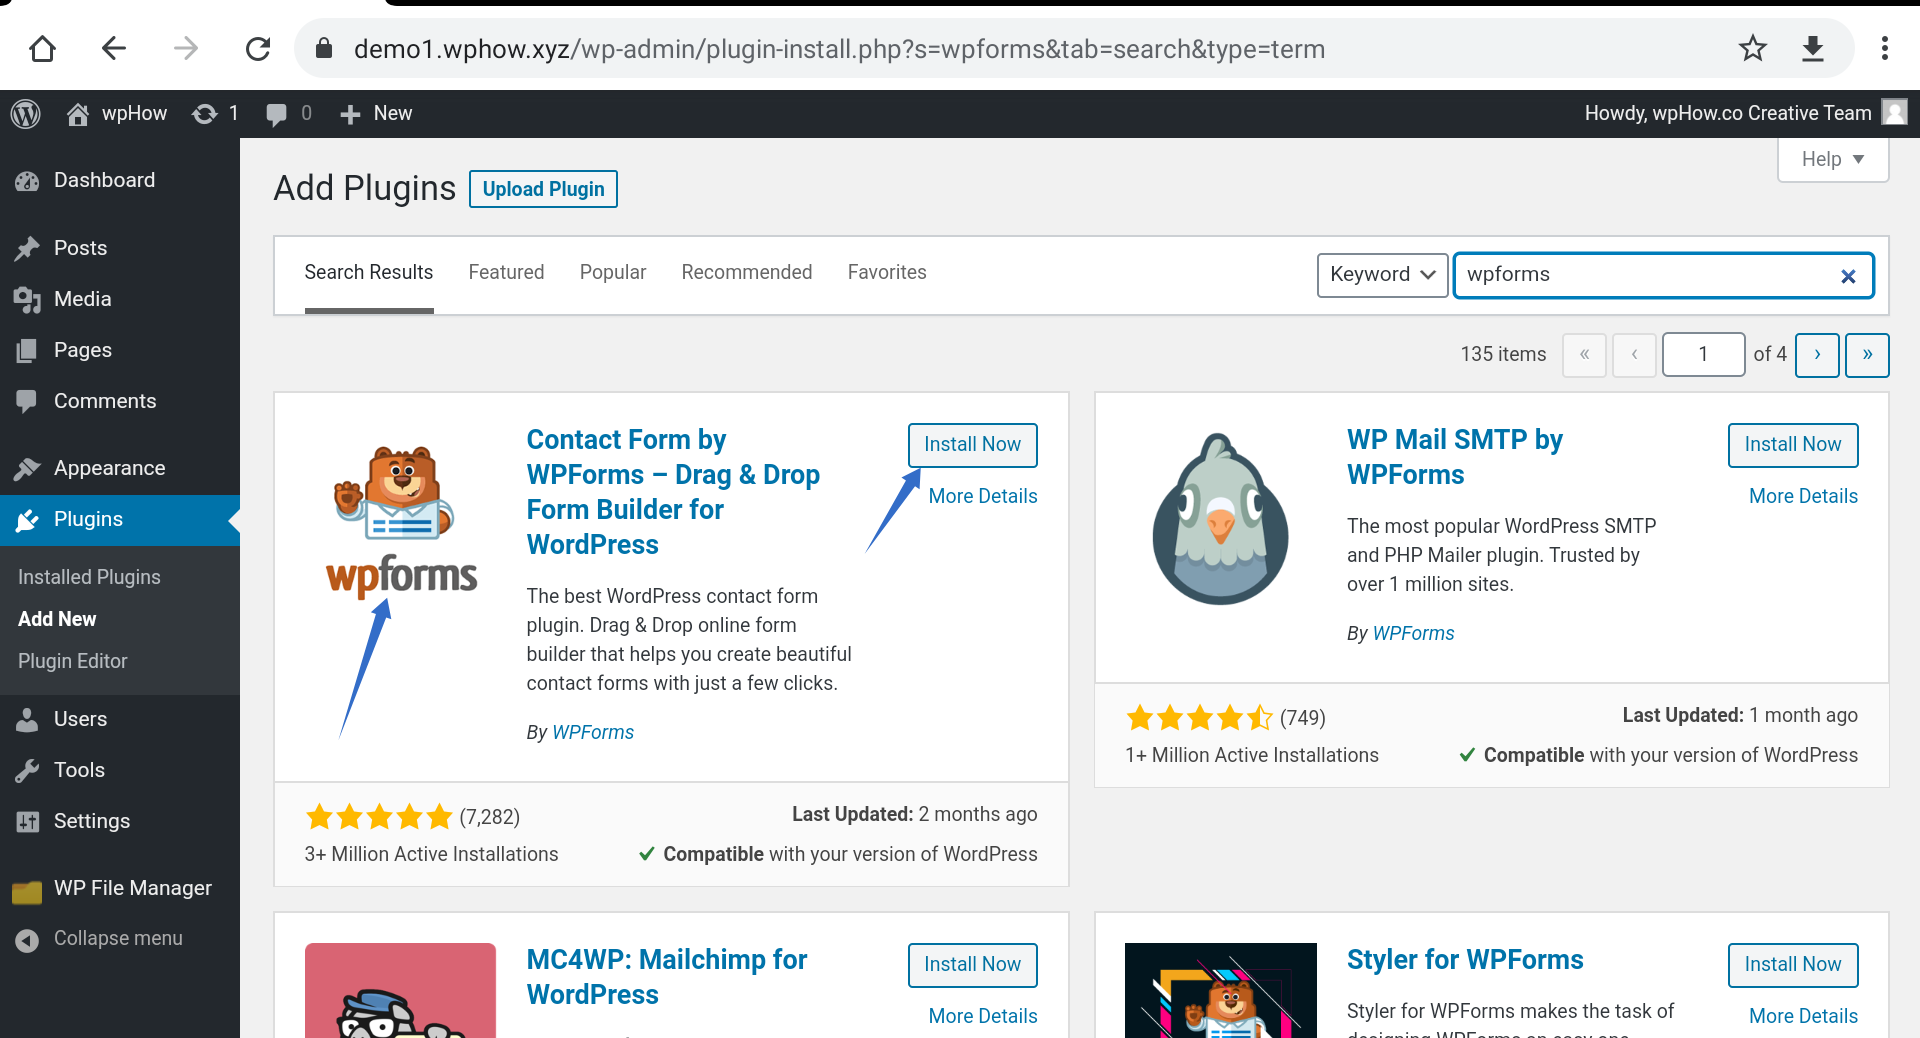
Task: Open MC4WP: Mailchimp for WordPress title
Action: (666, 977)
